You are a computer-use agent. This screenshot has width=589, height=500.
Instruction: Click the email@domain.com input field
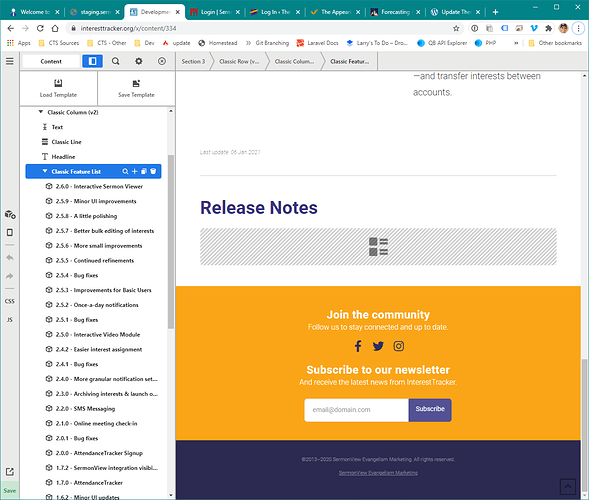click(356, 409)
